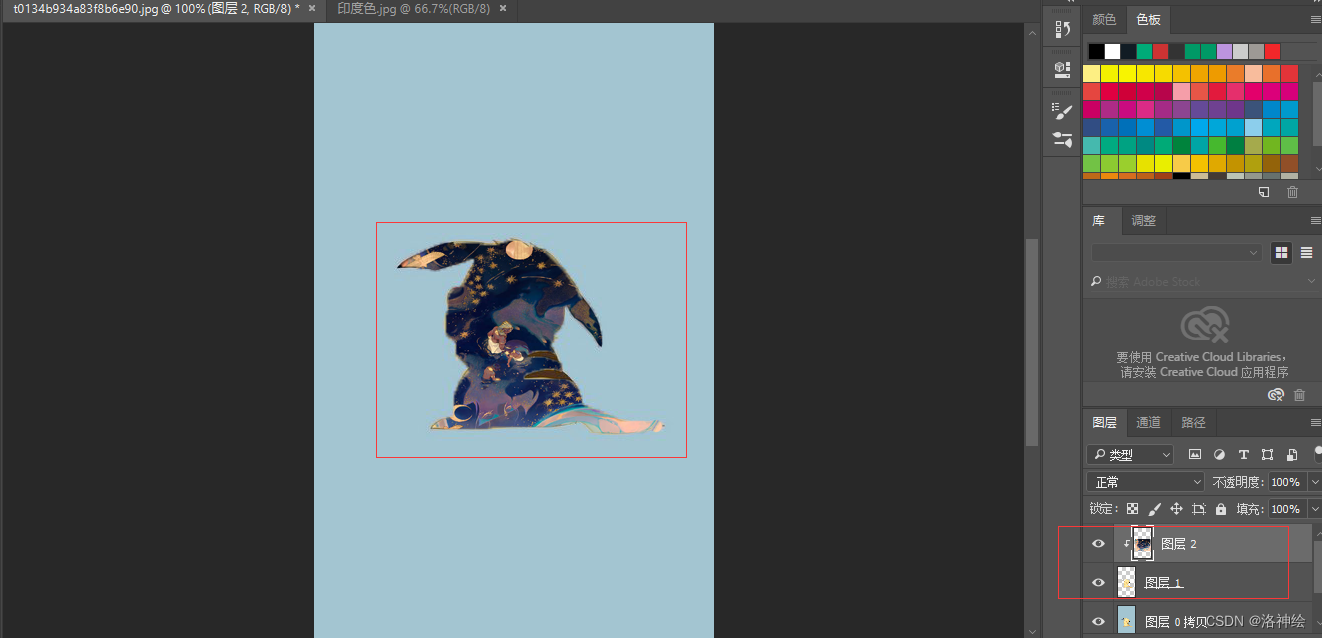Screen dimensions: 1322x638
Task: Switch to the 颜色 Color tab
Action: pos(1104,19)
